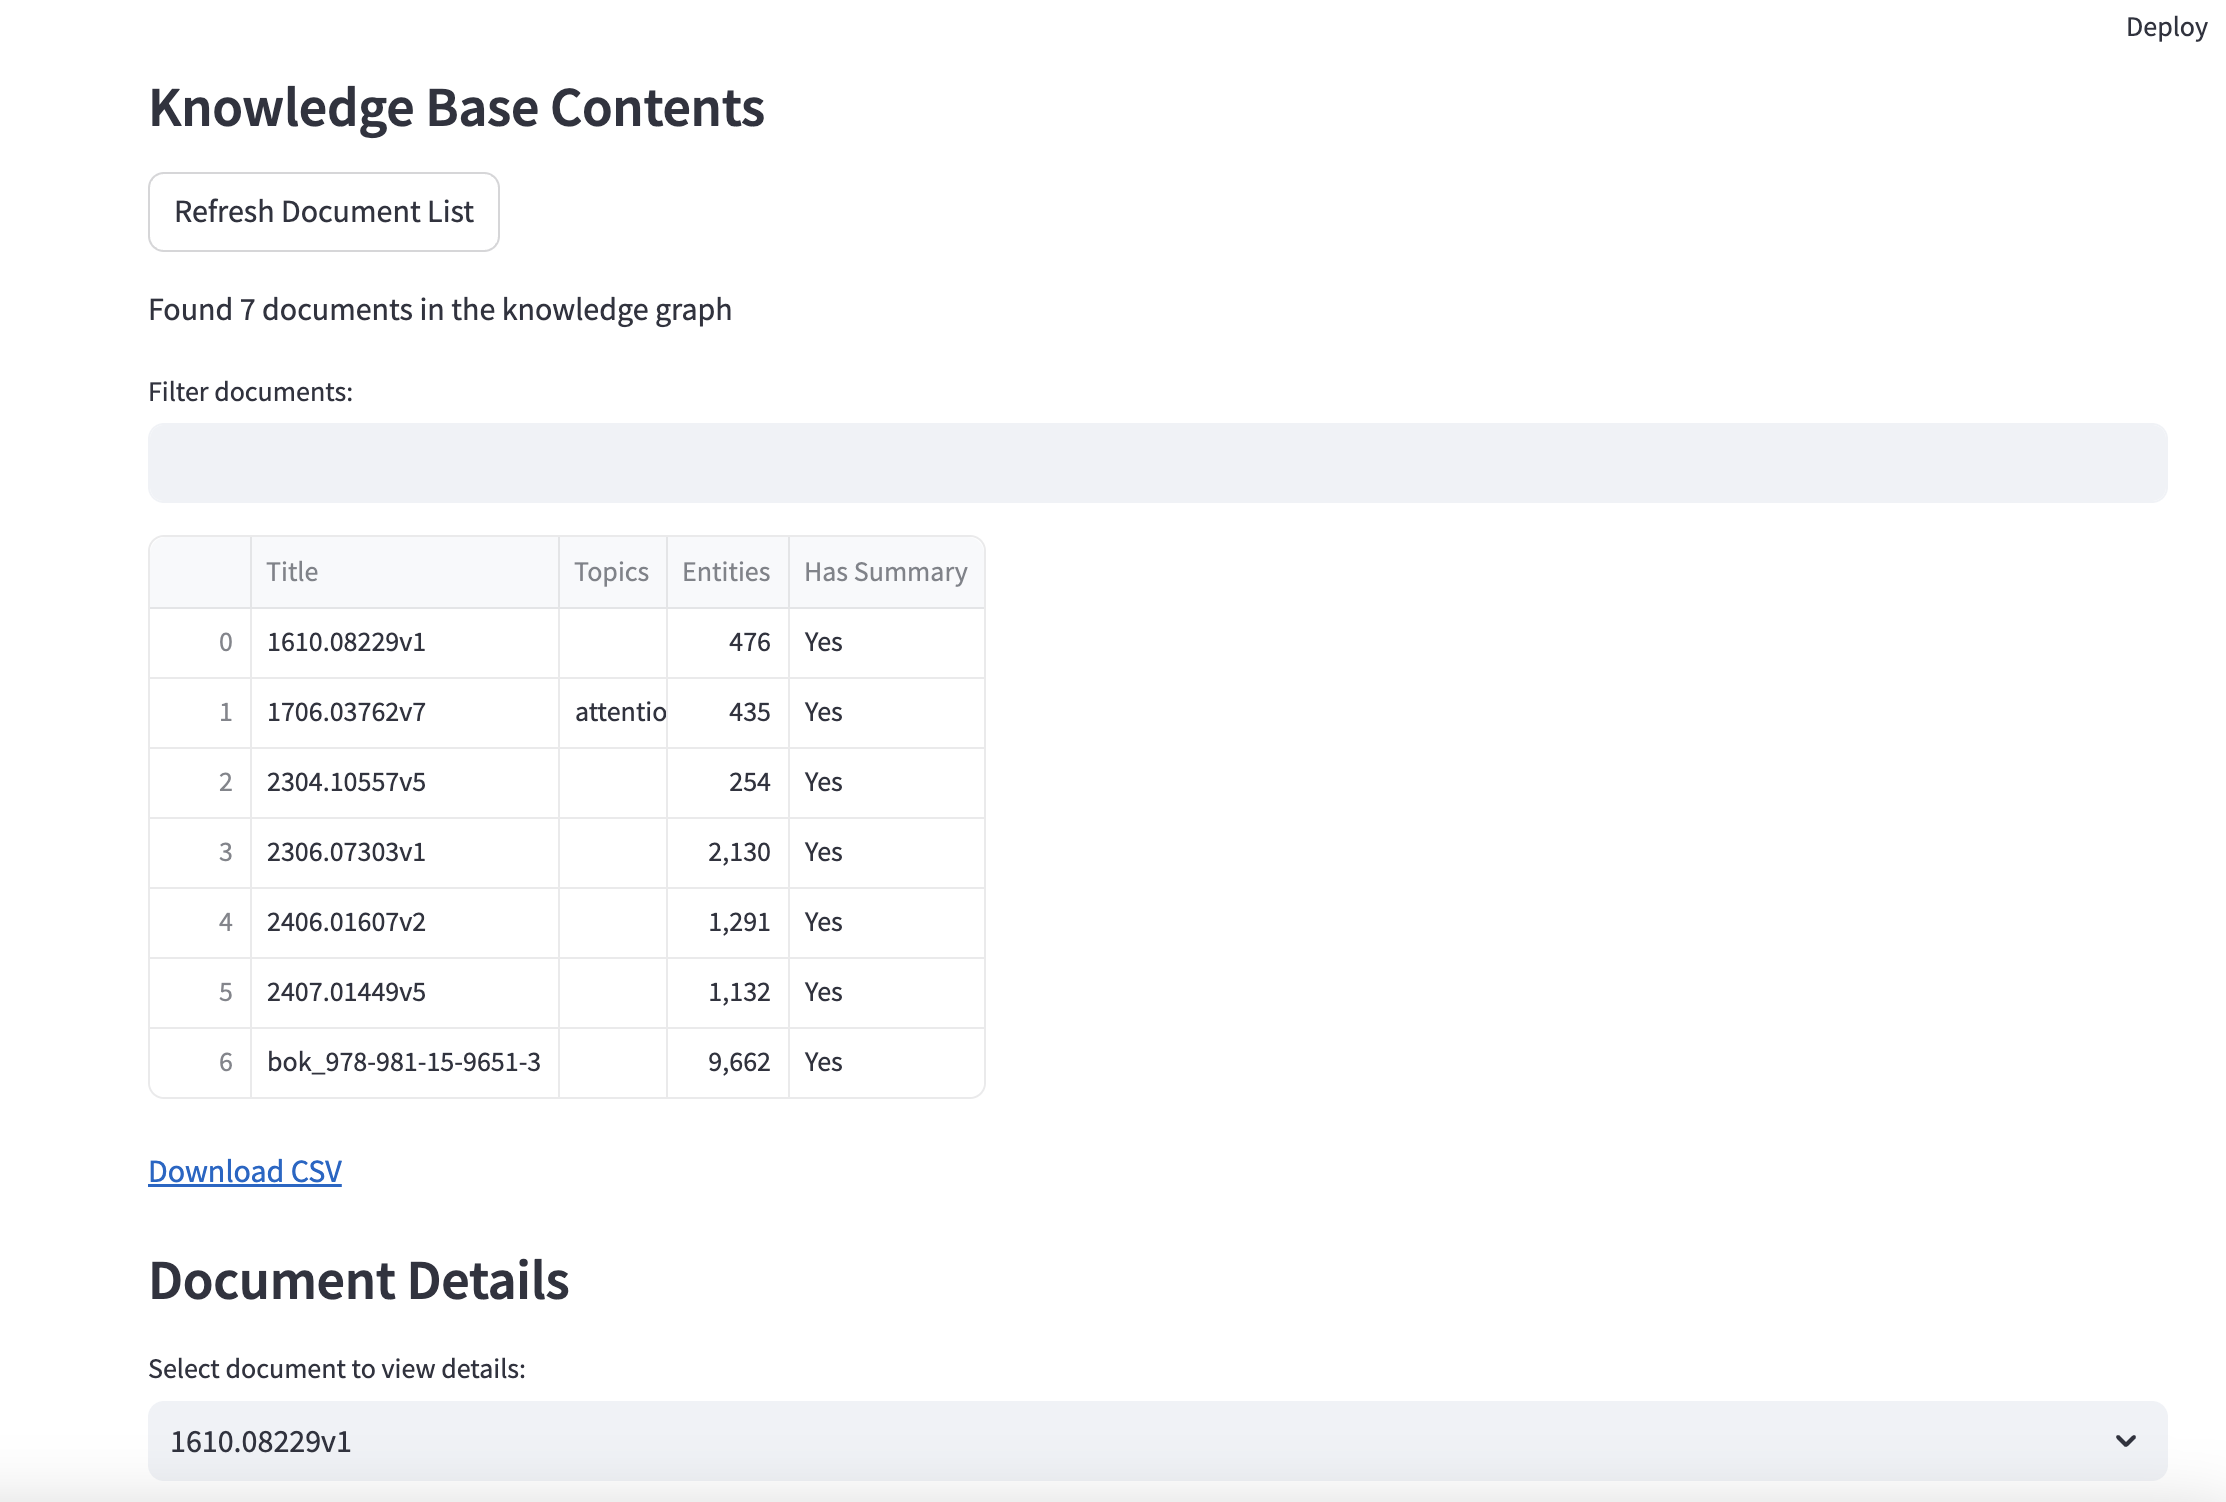Click the Has Summary column header
Screen dimensions: 2226x1502
tap(886, 572)
